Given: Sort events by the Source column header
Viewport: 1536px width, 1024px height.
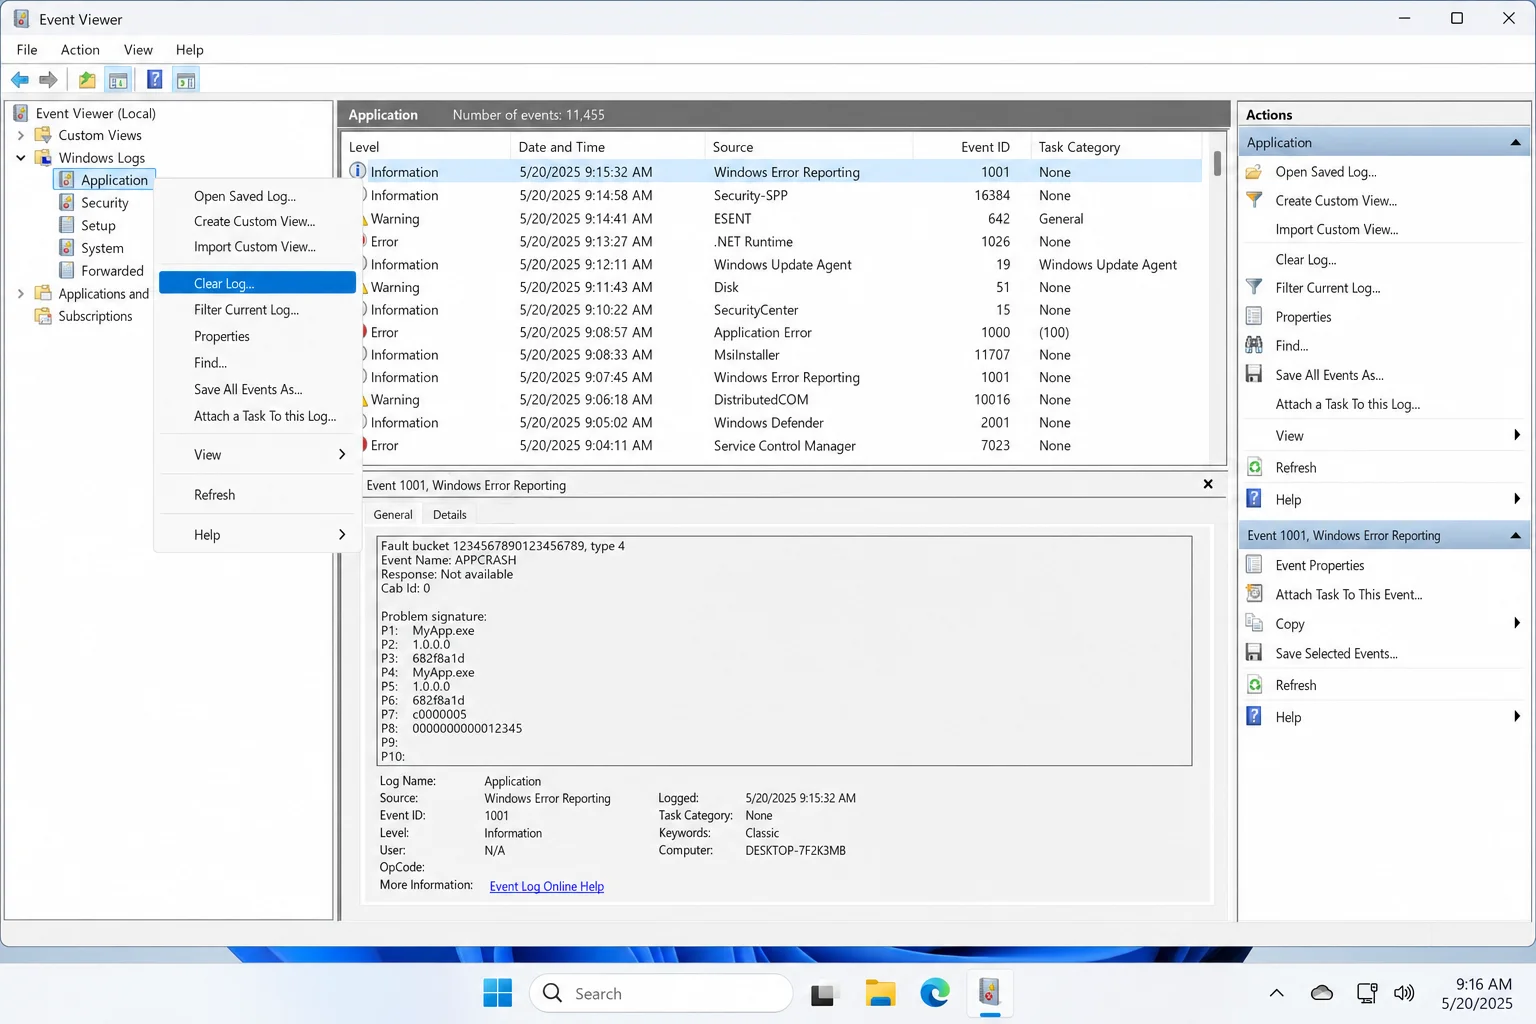Looking at the screenshot, I should pos(808,147).
